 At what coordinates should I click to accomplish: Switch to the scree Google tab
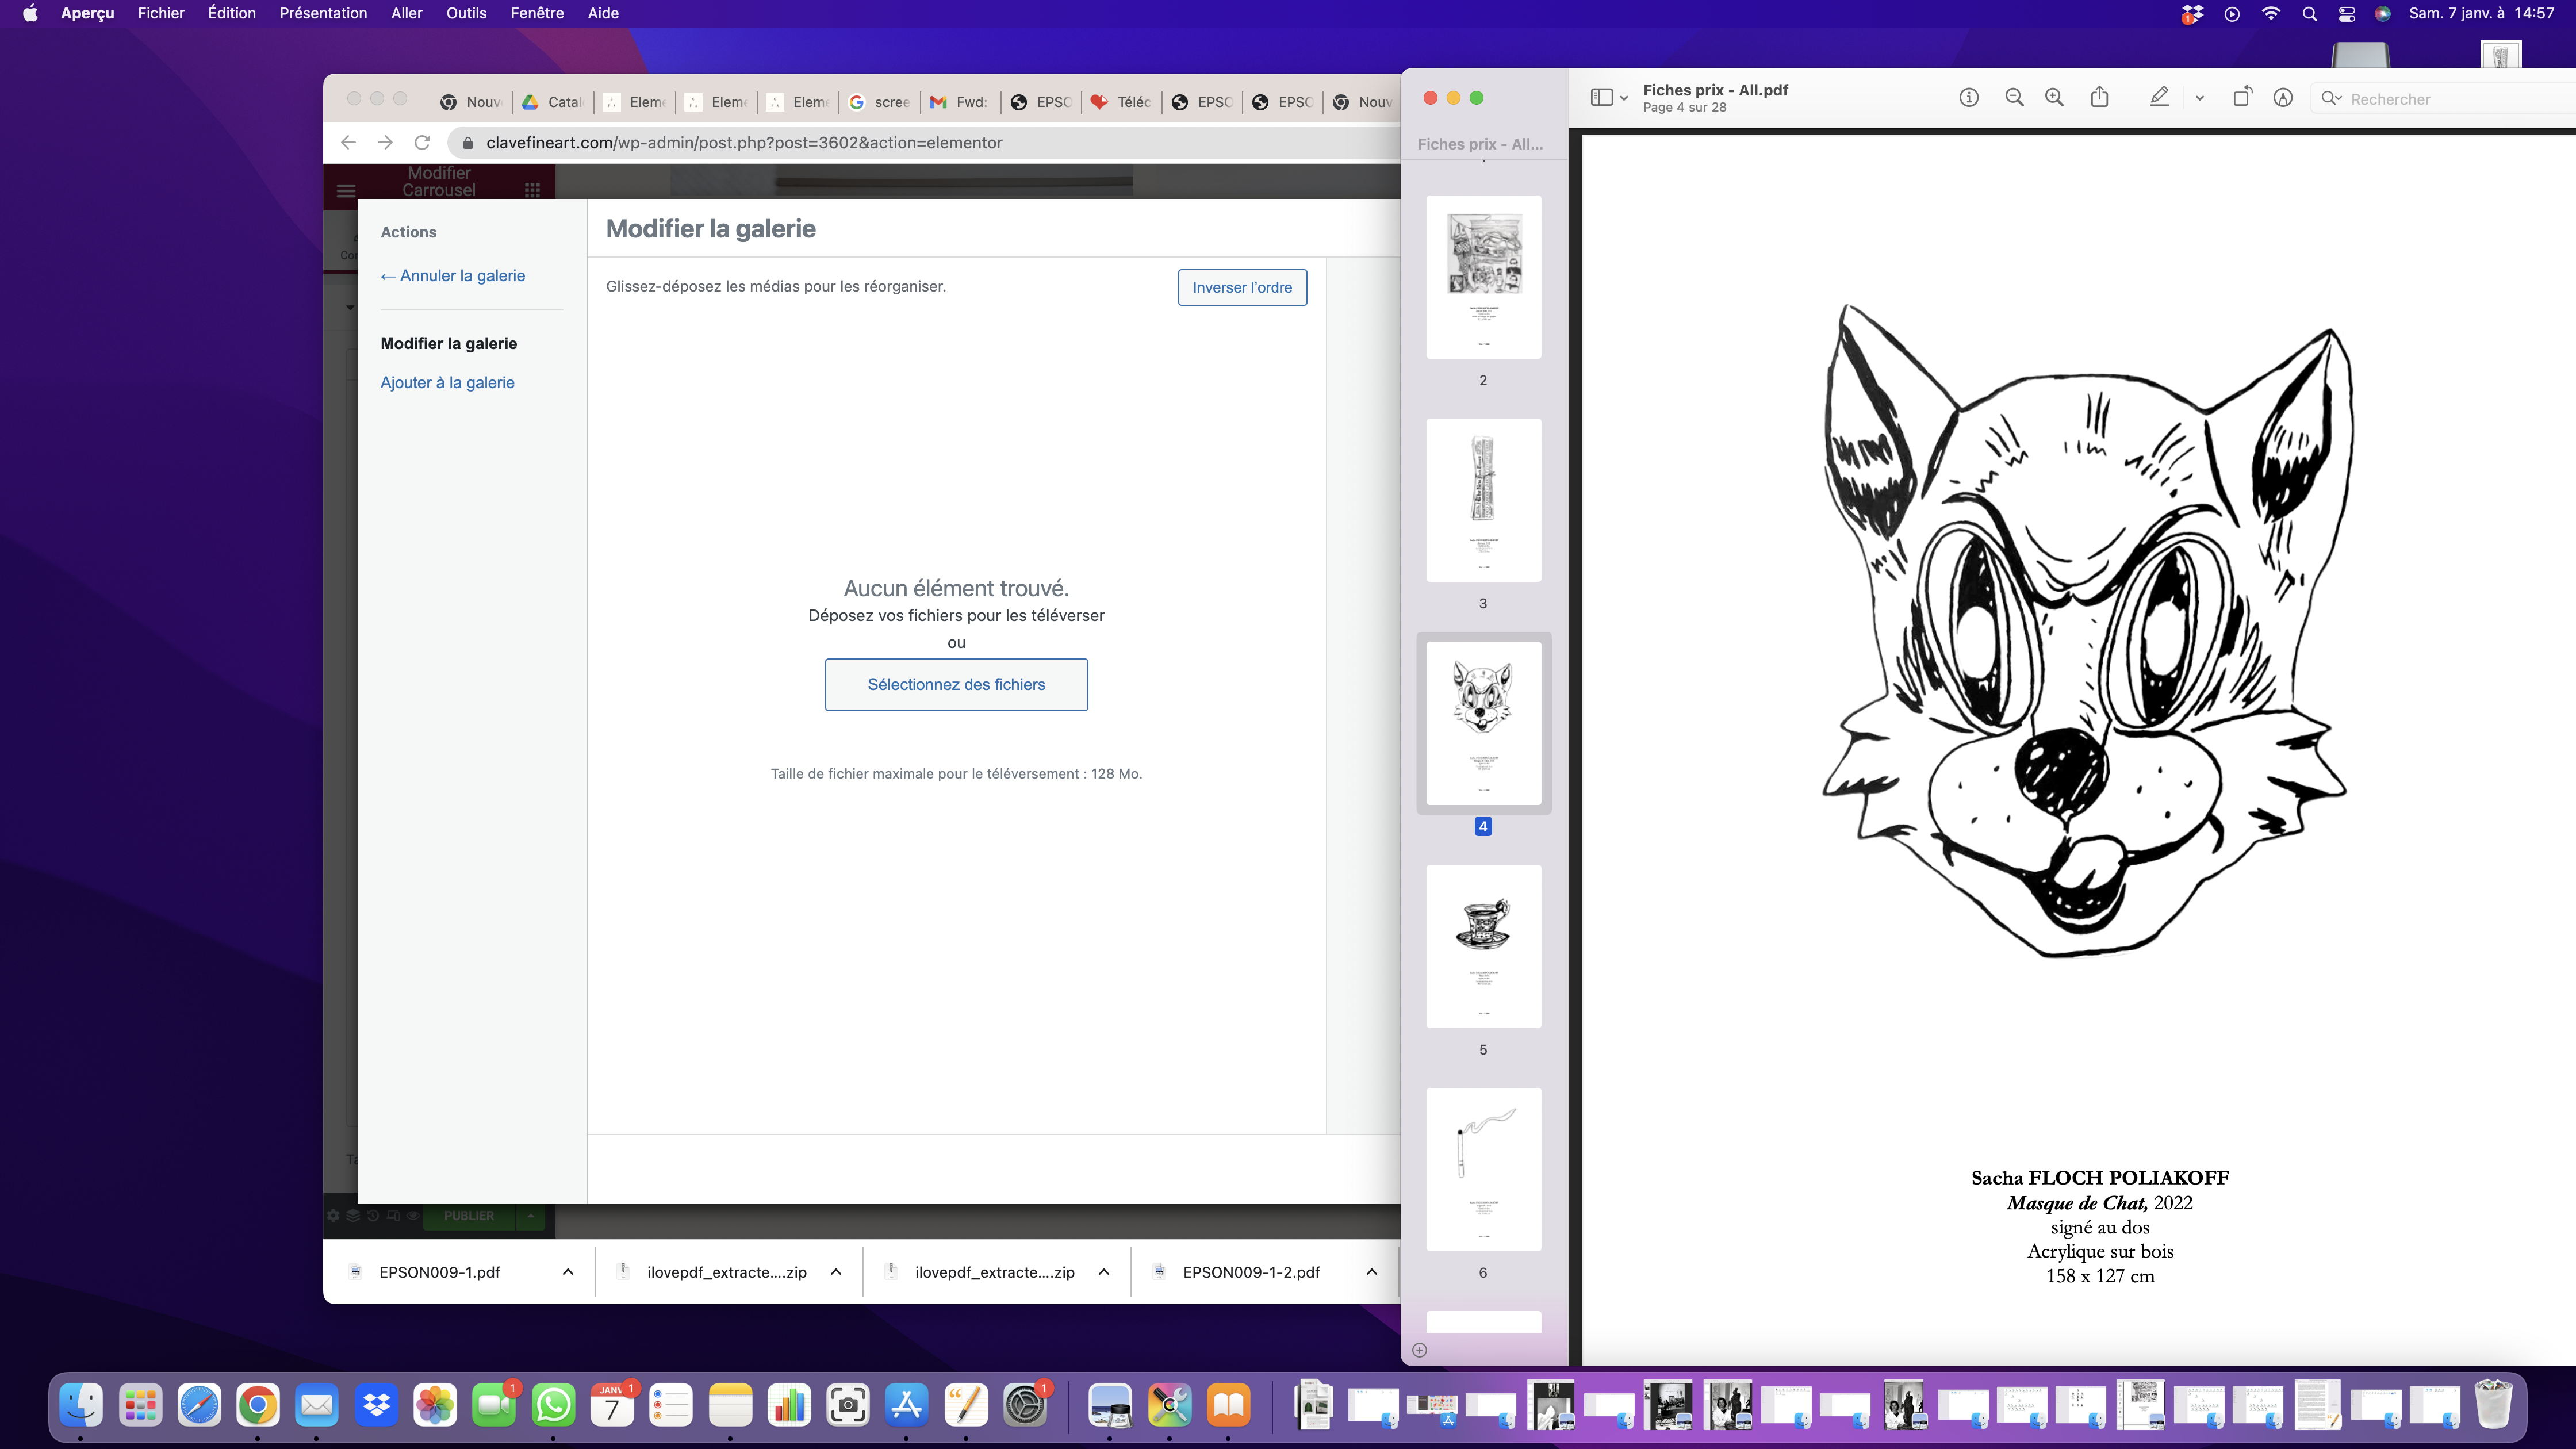point(879,102)
